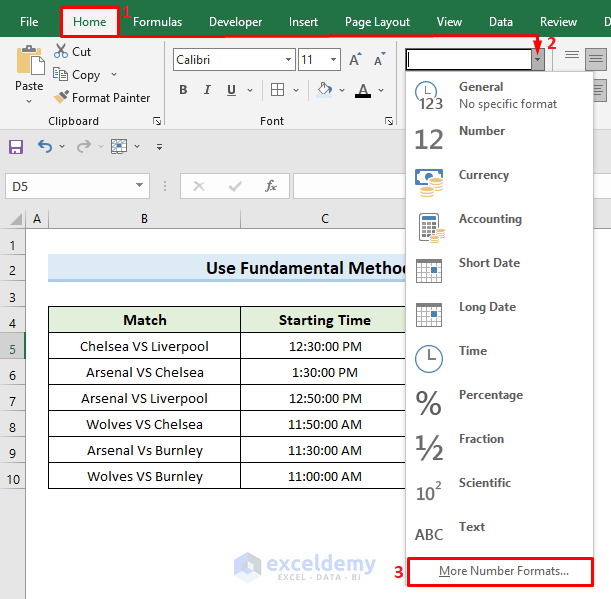Viewport: 611px width, 599px height.
Task: Open the Page Layout tab
Action: pos(377,22)
